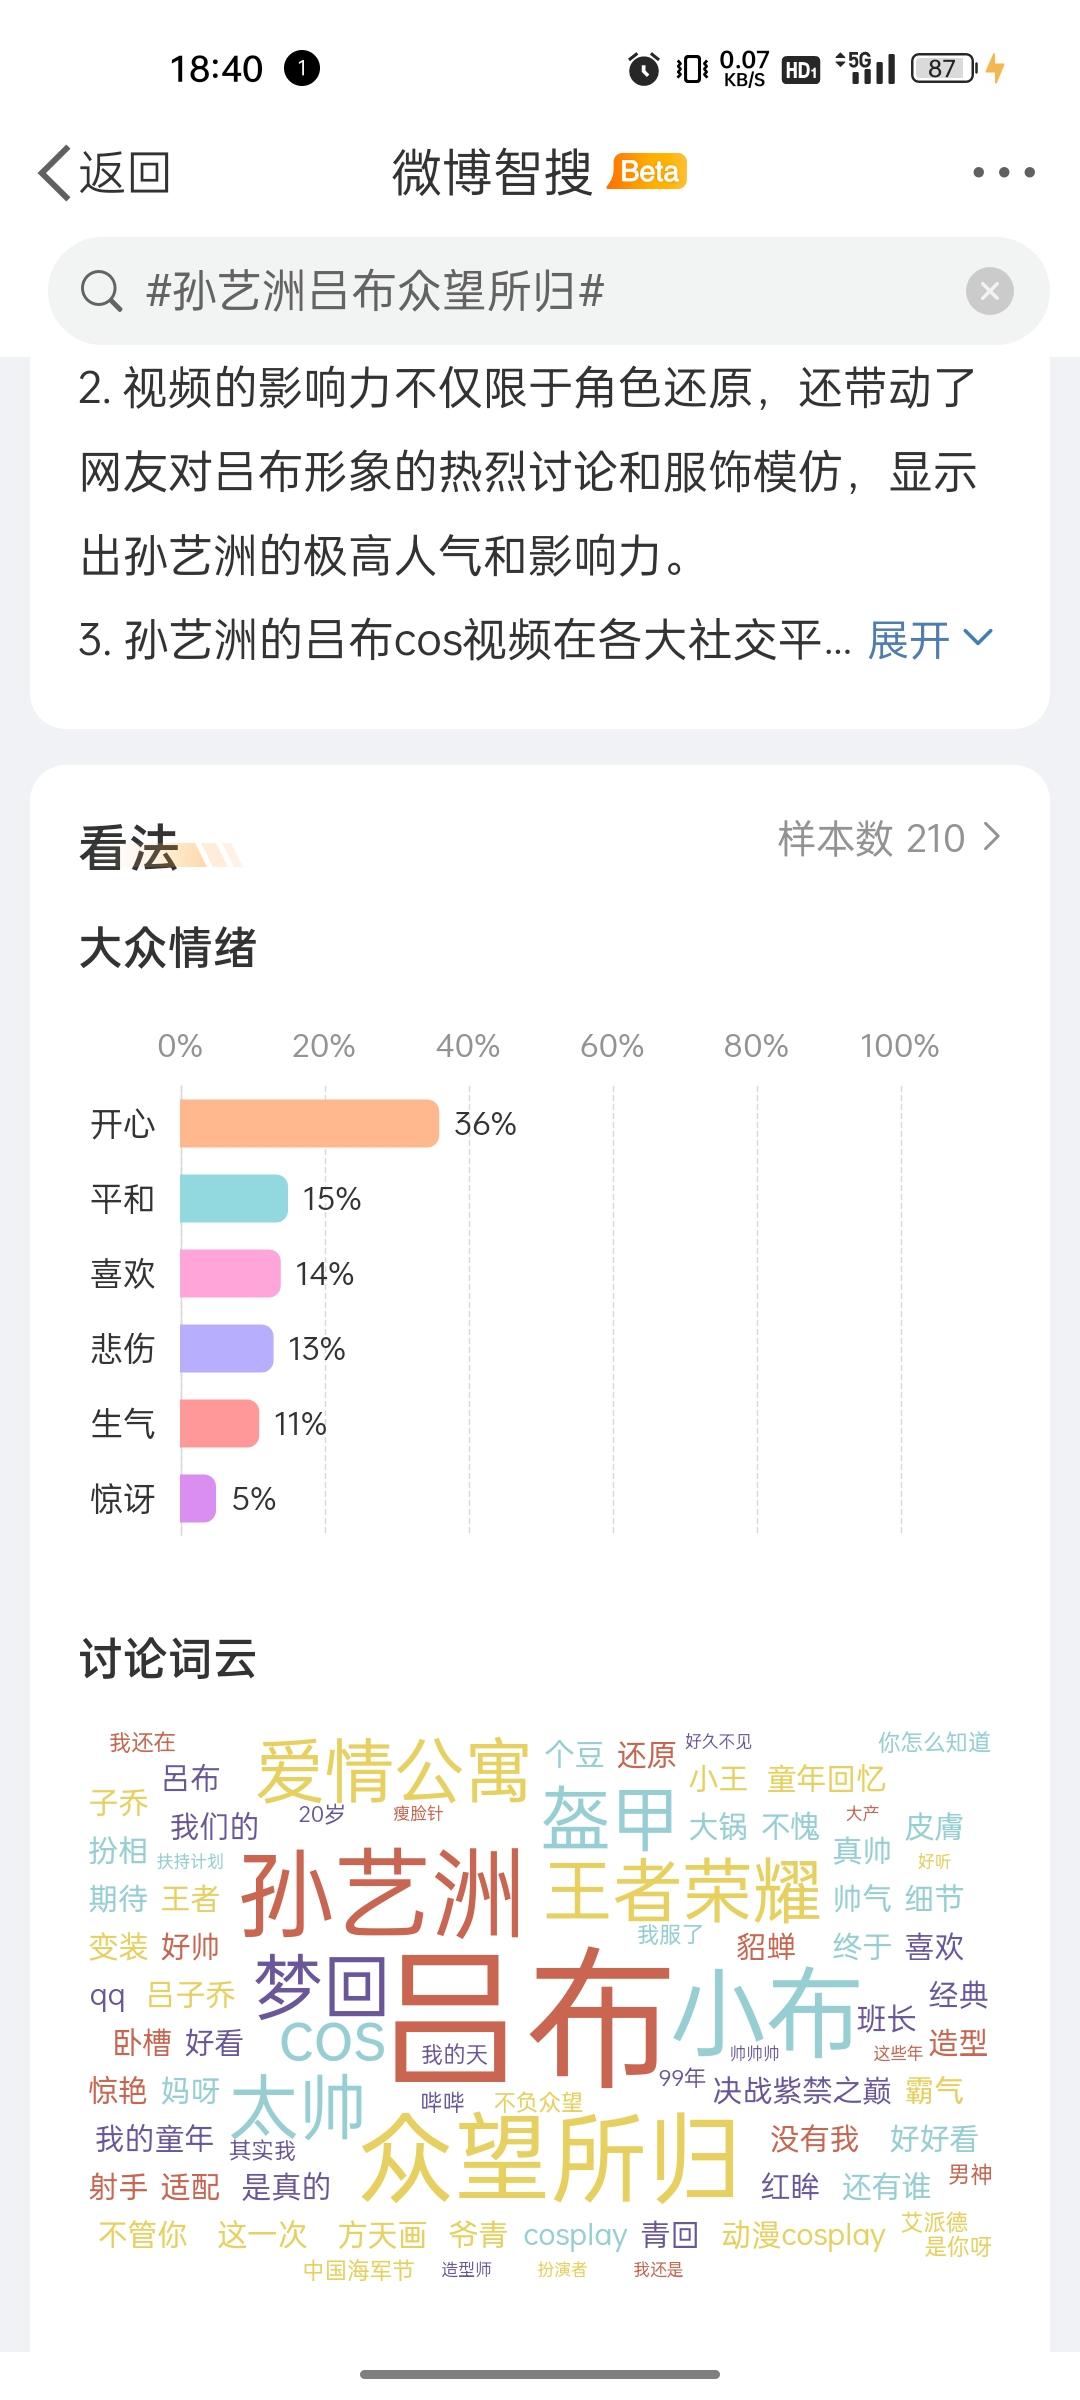Tap the search magnifier icon
The width and height of the screenshot is (1080, 2400).
click(101, 291)
